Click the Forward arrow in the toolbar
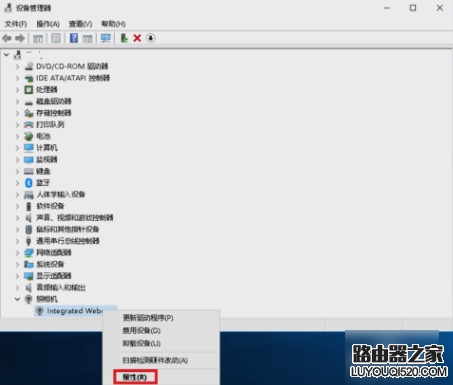 (x=20, y=38)
